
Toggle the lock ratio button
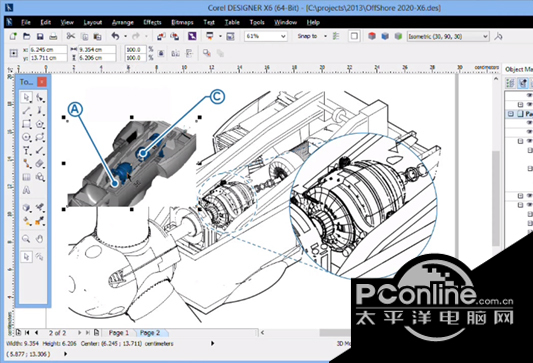click(x=161, y=53)
